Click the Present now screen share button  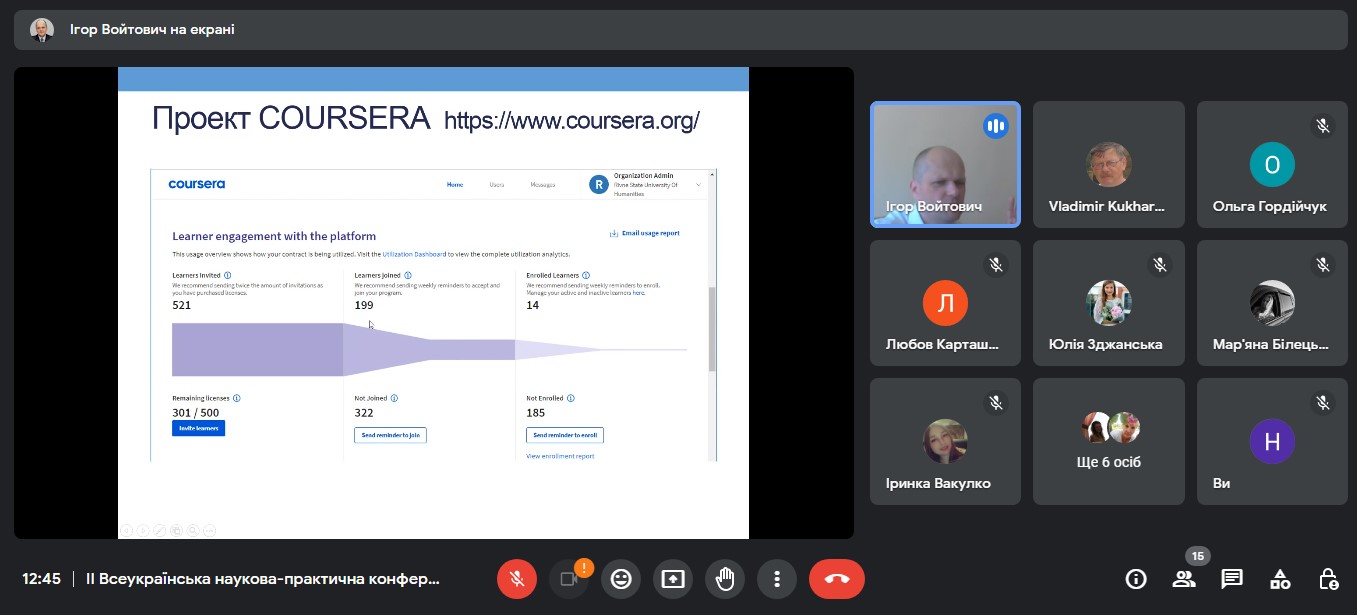673,578
